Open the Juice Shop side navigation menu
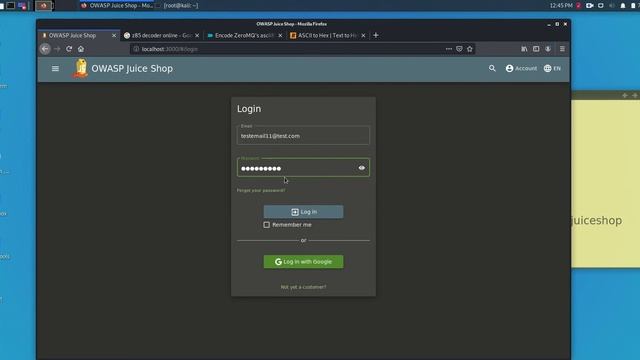 (x=55, y=69)
